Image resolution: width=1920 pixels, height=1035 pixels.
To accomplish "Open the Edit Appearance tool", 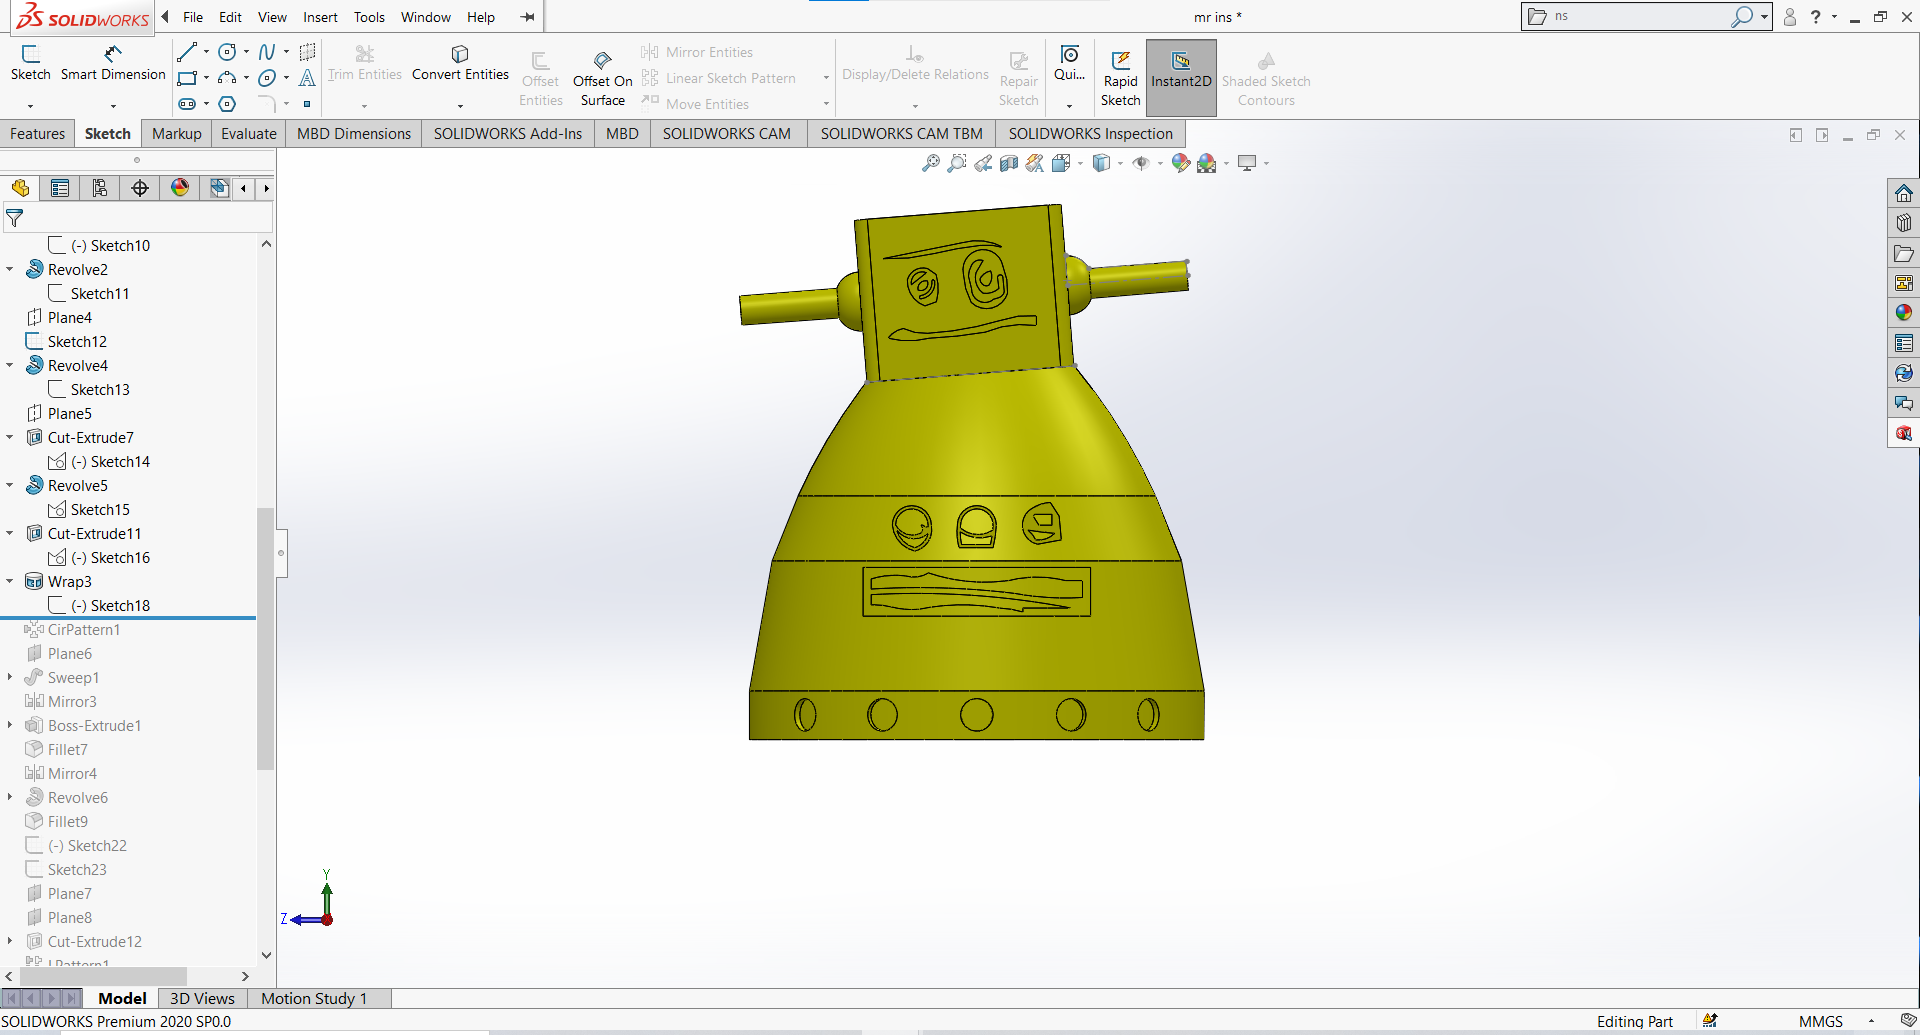I will [x=1180, y=163].
